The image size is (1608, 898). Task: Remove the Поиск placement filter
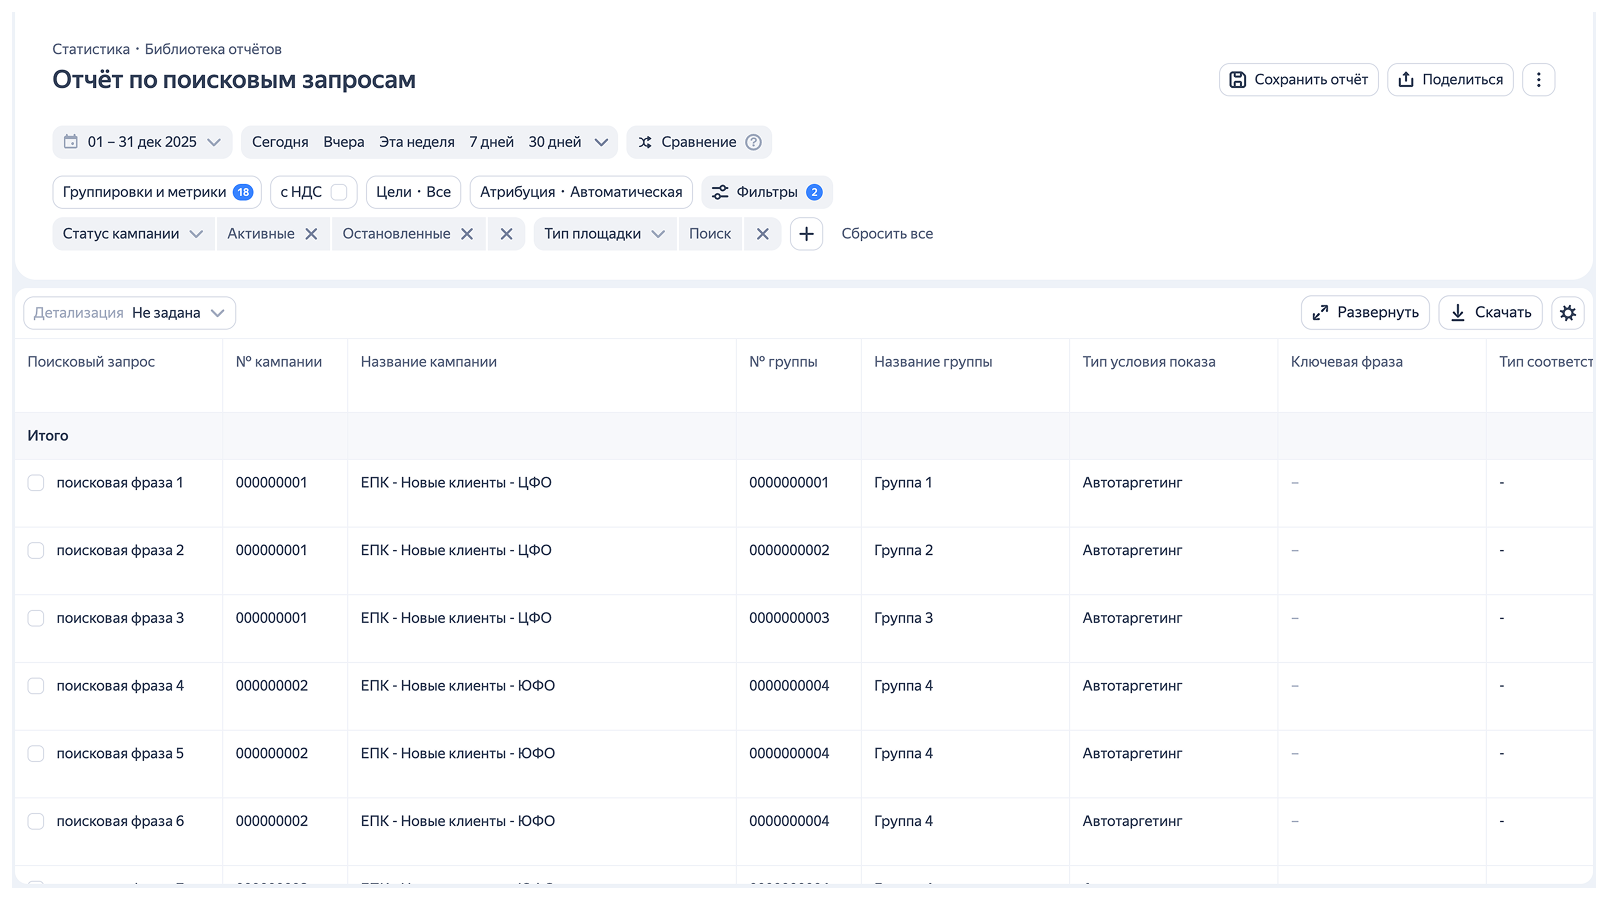tap(763, 234)
